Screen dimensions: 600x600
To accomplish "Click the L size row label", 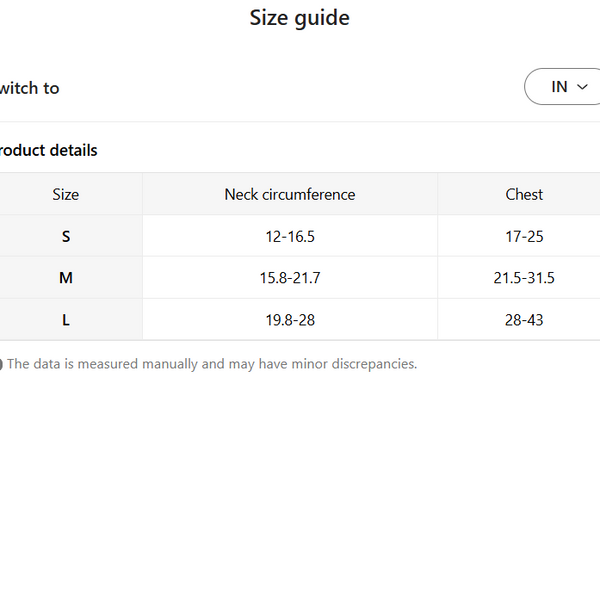I will [x=66, y=320].
